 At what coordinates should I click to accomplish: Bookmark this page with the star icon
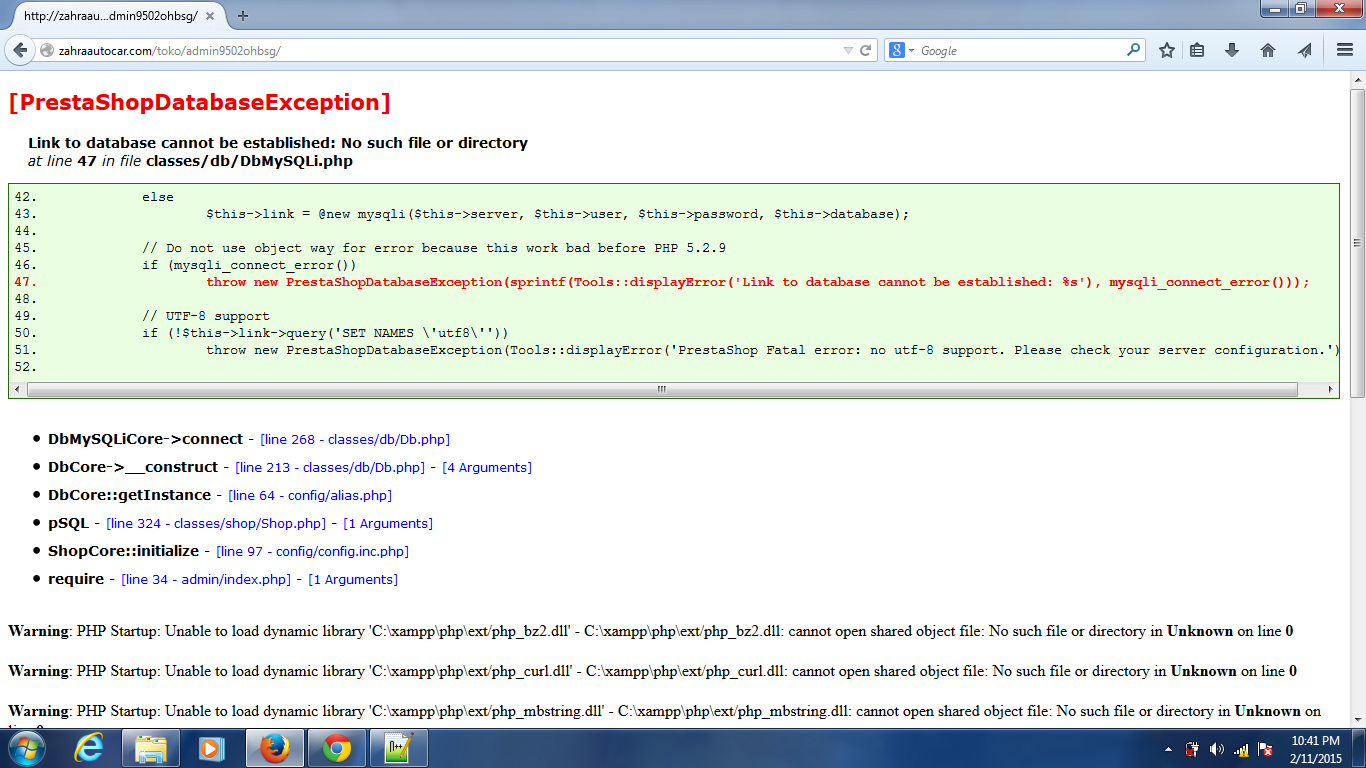click(x=1166, y=50)
